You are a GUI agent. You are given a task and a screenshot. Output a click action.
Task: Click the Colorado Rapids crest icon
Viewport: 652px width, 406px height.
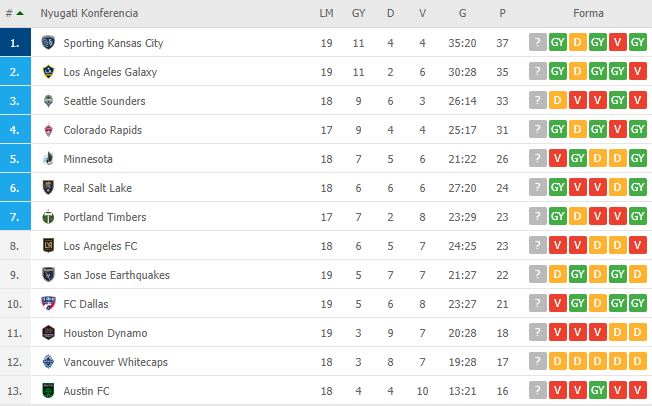coord(48,130)
